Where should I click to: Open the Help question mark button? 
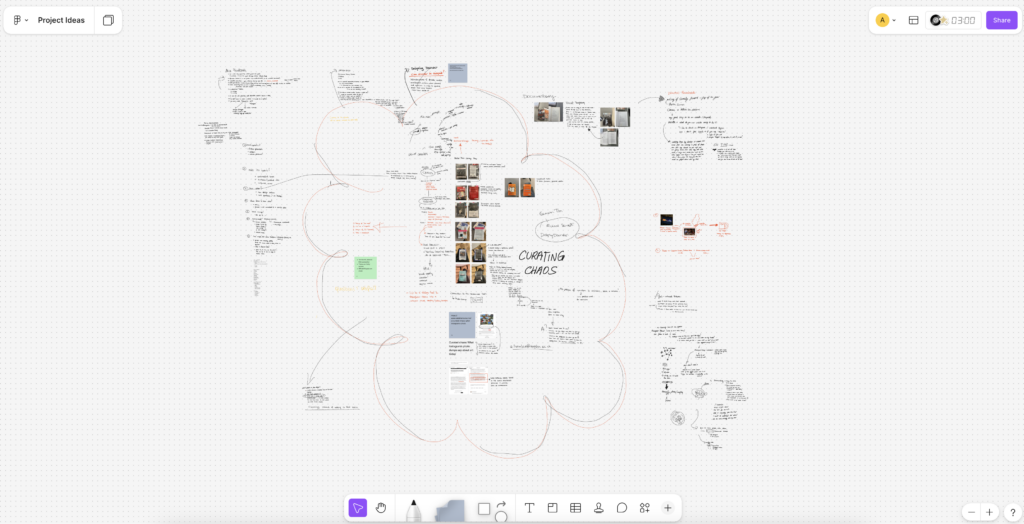pos(1012,512)
